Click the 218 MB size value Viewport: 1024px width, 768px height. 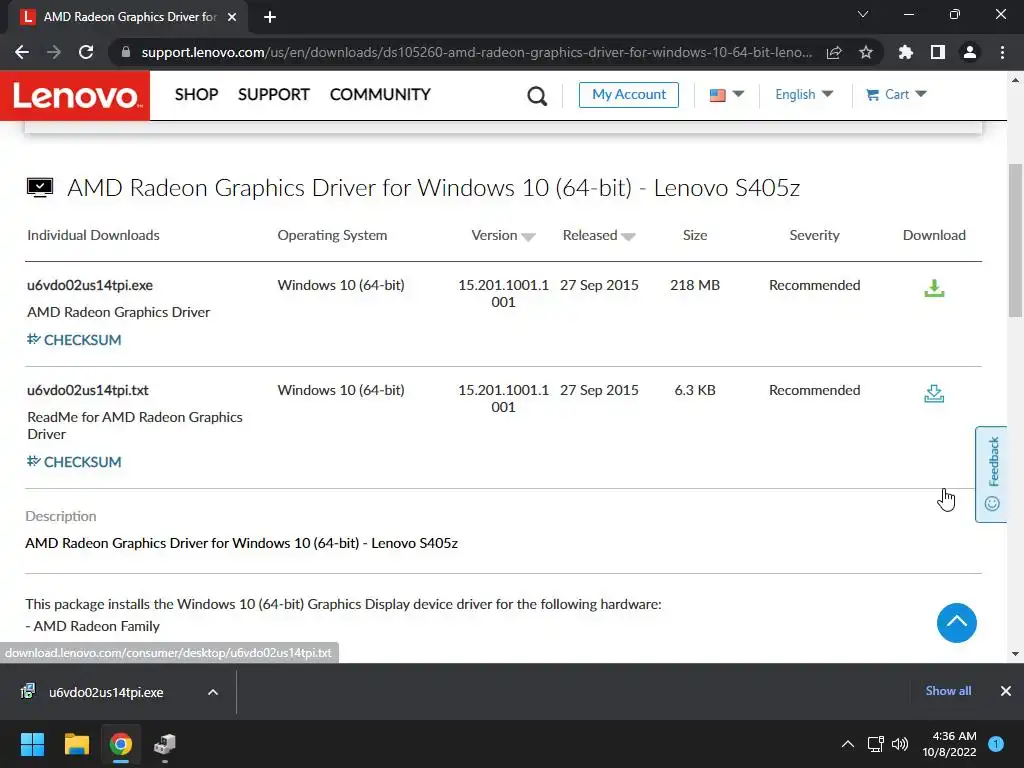695,285
